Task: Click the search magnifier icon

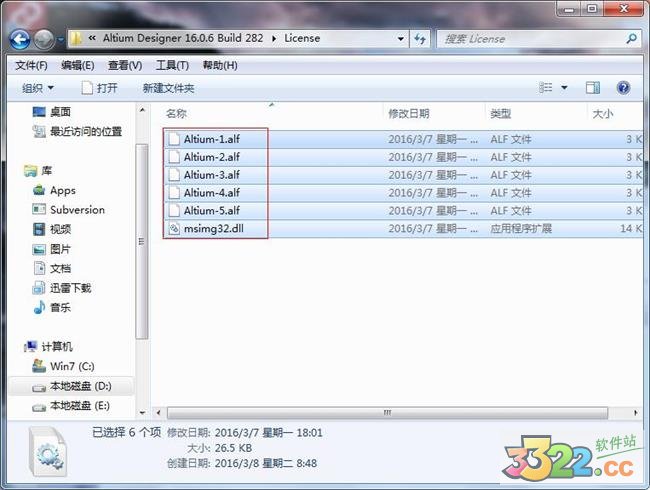Action: [632, 39]
